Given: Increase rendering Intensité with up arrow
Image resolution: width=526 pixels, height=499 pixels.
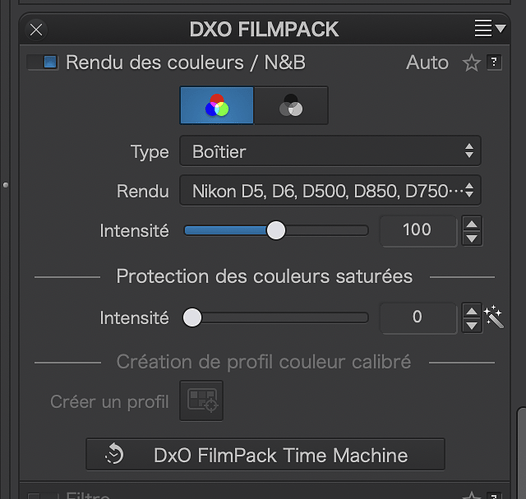Looking at the screenshot, I should (x=472, y=224).
